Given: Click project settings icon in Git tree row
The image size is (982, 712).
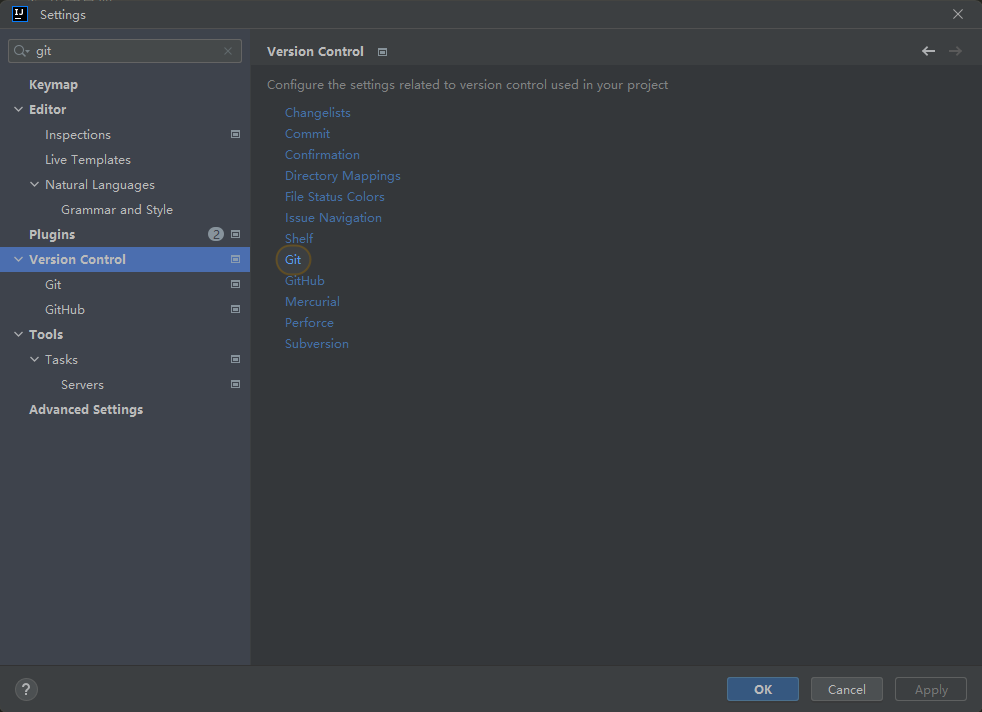Looking at the screenshot, I should (x=235, y=284).
